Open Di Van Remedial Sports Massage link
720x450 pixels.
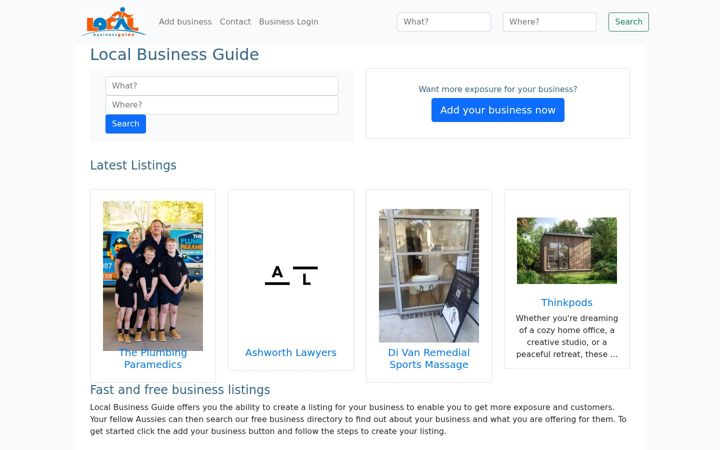429,359
